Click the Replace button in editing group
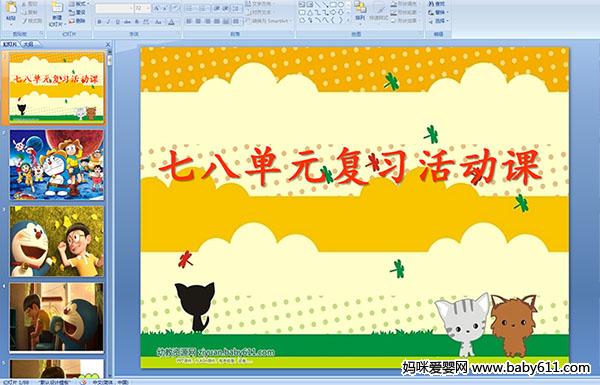Viewport: 600px width, 385px height. [437, 12]
